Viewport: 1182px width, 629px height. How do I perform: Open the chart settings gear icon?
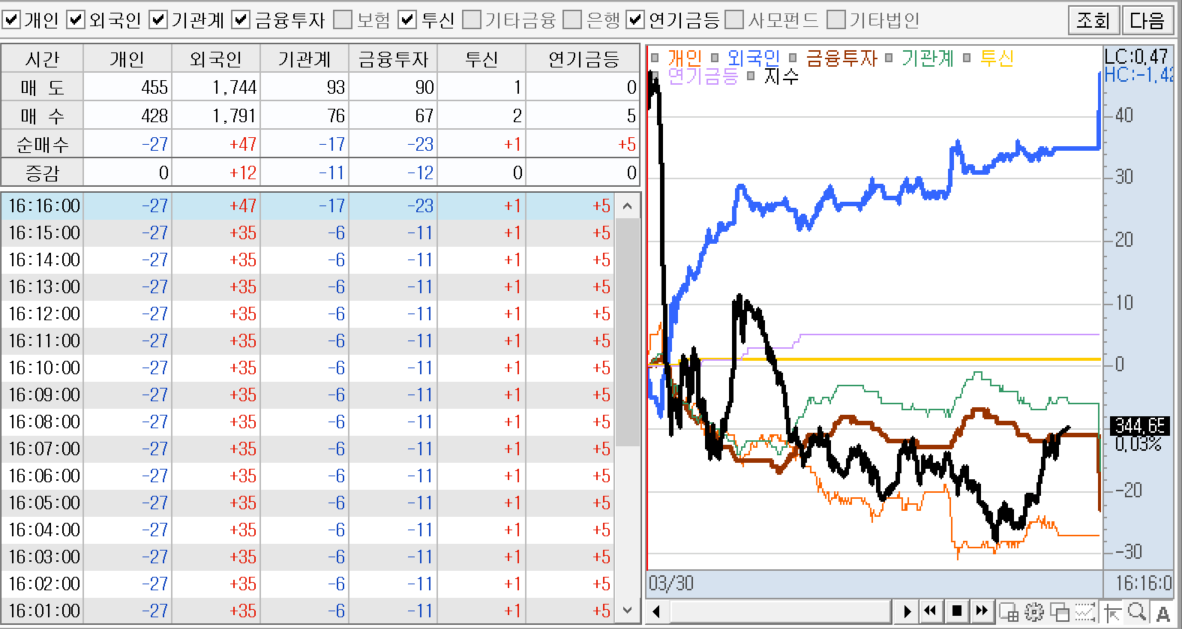point(1035,611)
